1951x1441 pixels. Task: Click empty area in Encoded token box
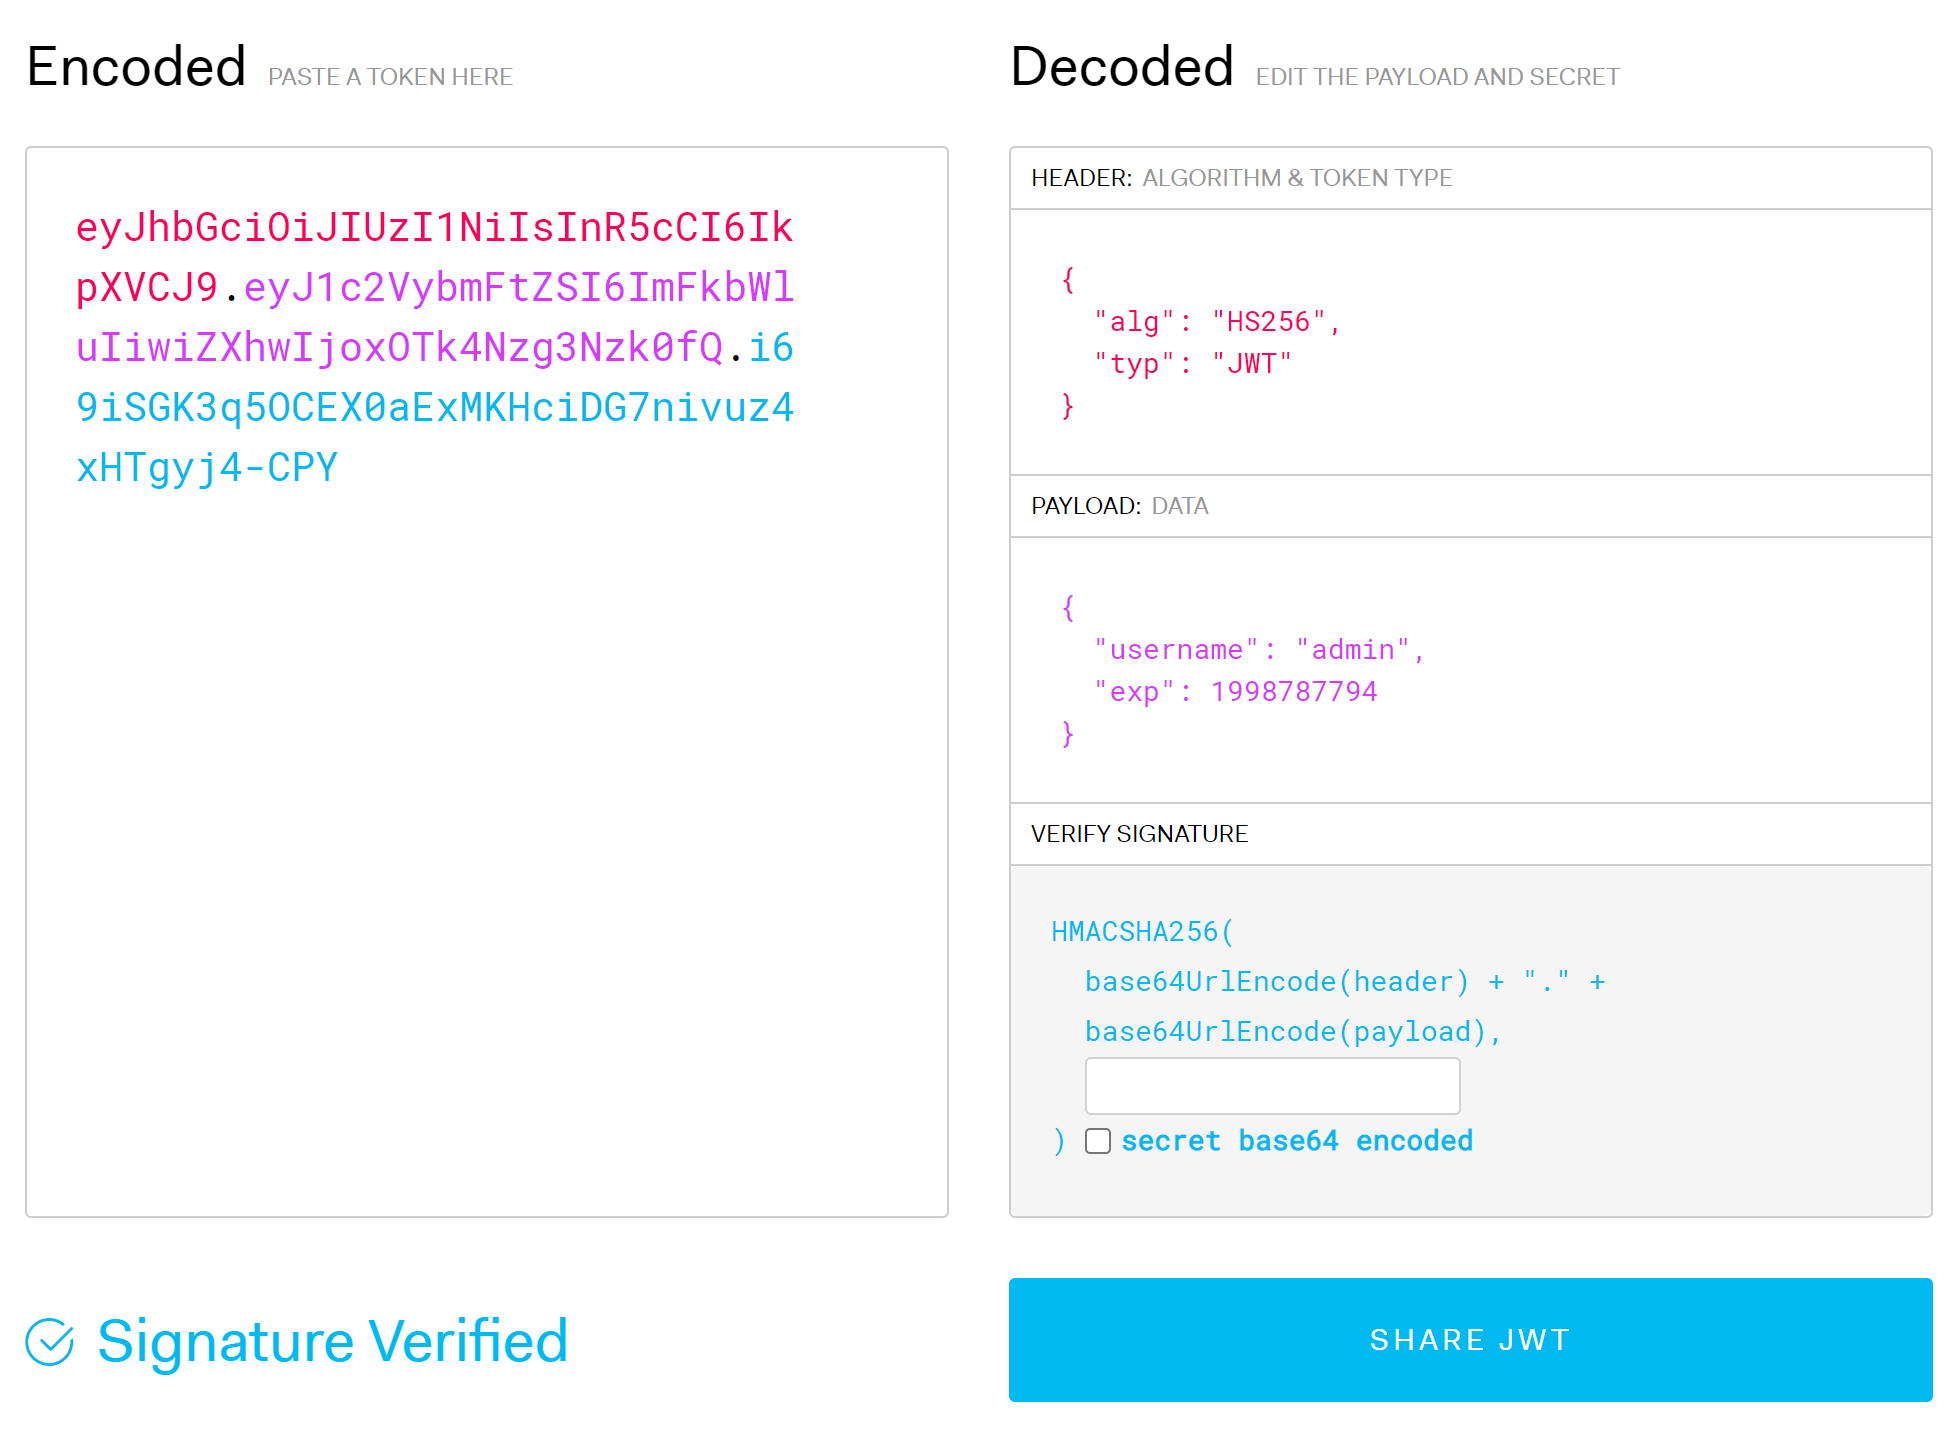pyautogui.click(x=486, y=850)
